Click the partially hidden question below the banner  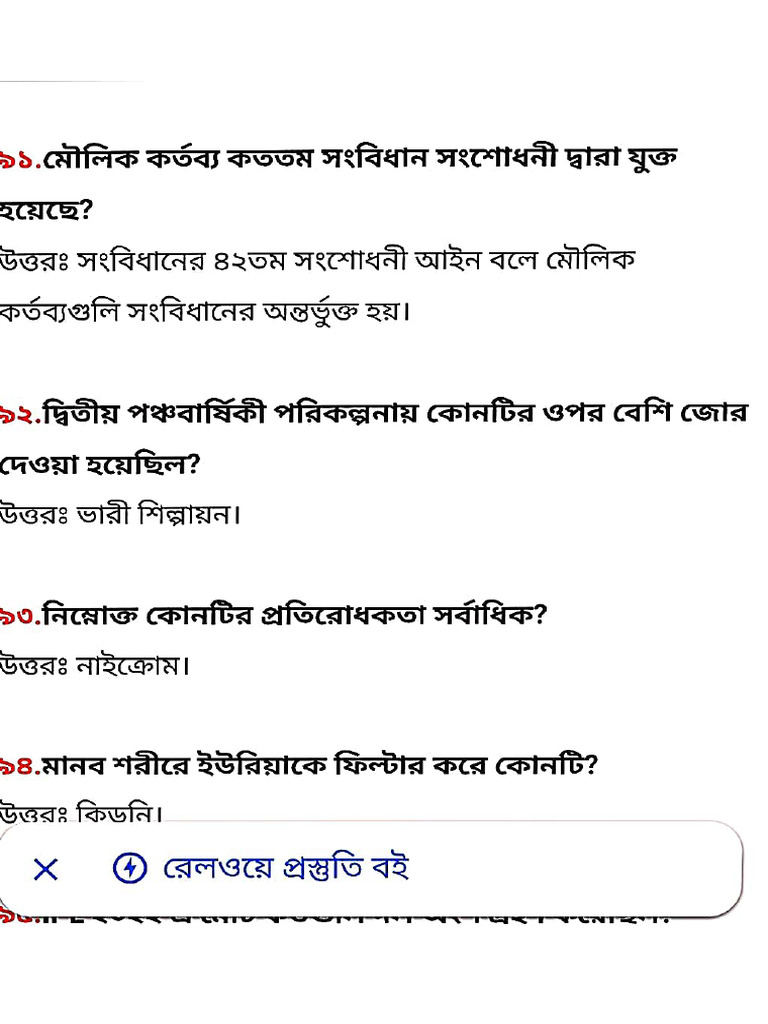[x=334, y=916]
